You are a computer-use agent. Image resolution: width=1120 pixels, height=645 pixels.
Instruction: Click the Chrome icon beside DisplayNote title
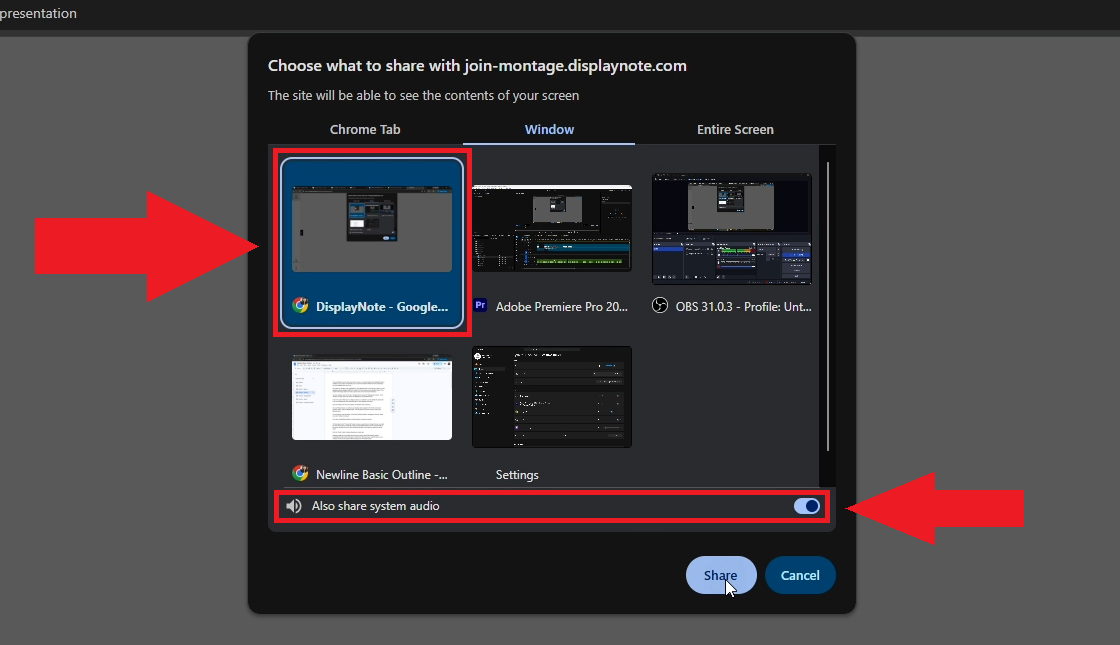click(300, 306)
